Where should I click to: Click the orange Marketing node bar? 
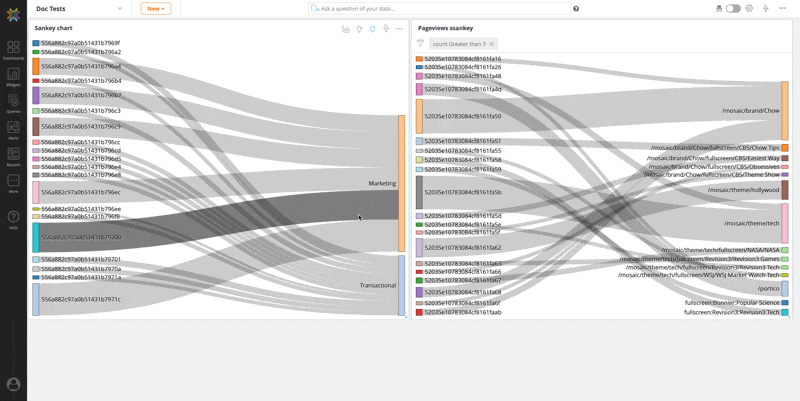tap(402, 183)
